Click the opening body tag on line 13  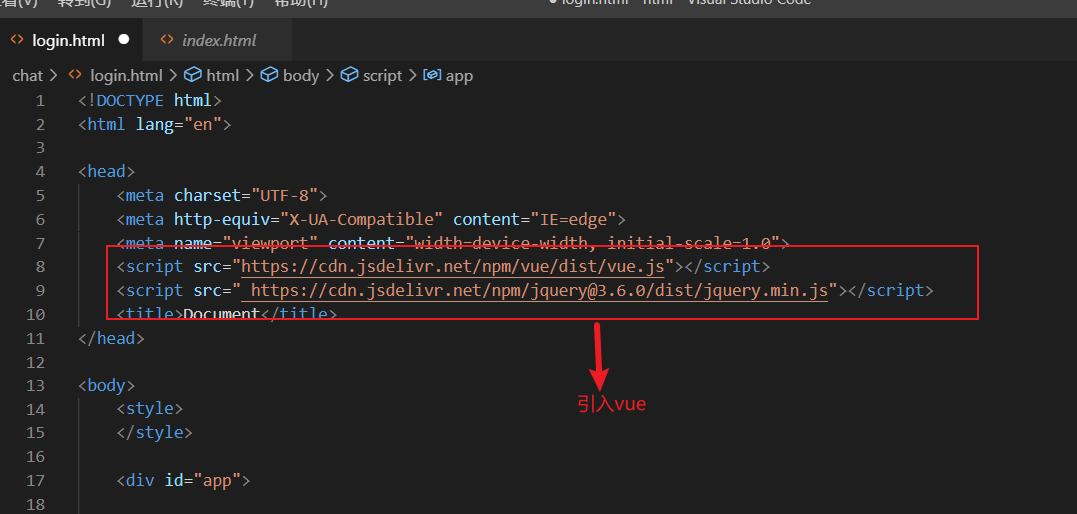pyautogui.click(x=106, y=386)
